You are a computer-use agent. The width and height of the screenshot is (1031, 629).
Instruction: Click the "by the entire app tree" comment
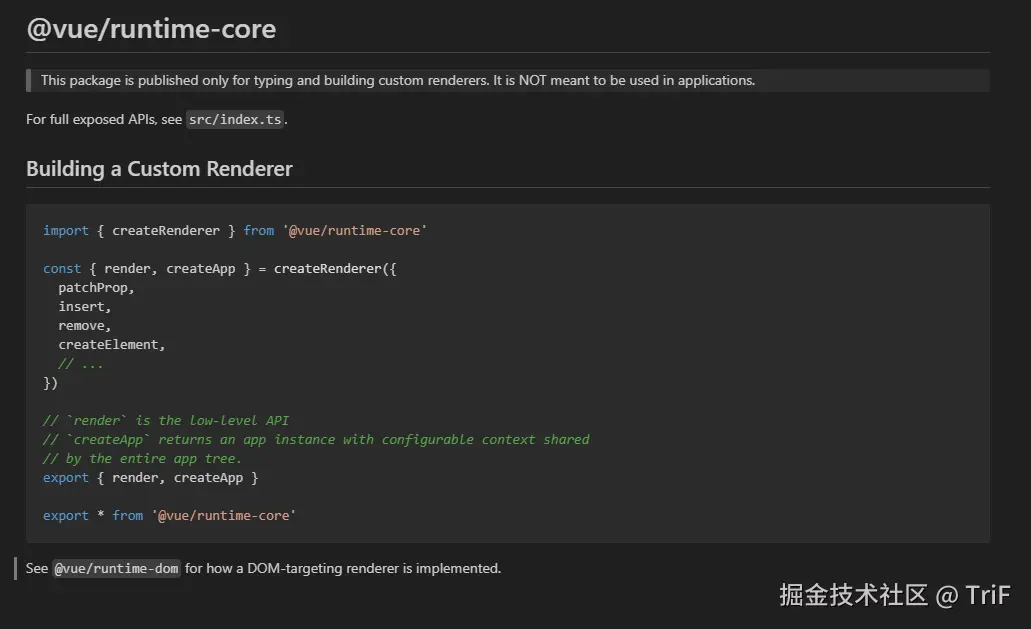click(142, 459)
